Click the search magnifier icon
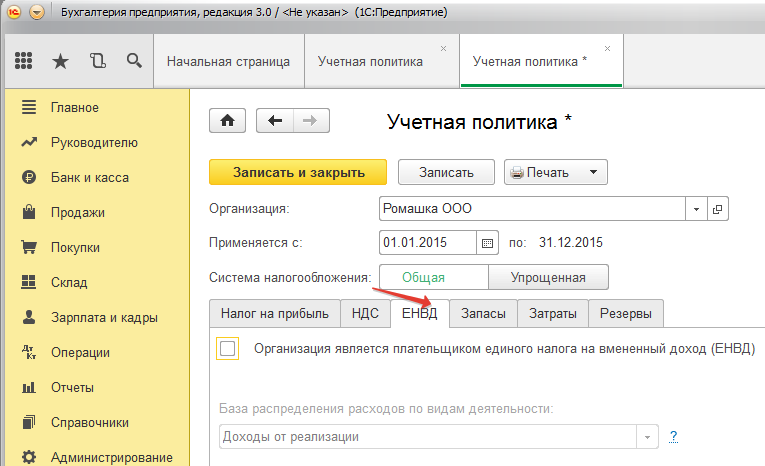The width and height of the screenshot is (765, 466). 133,61
